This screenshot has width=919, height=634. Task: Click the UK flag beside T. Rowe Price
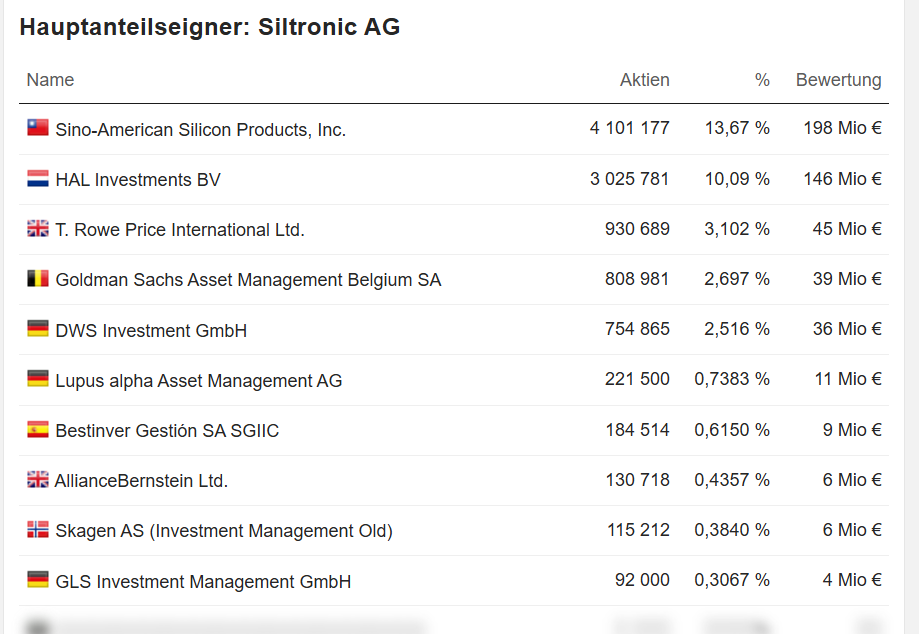[x=38, y=229]
